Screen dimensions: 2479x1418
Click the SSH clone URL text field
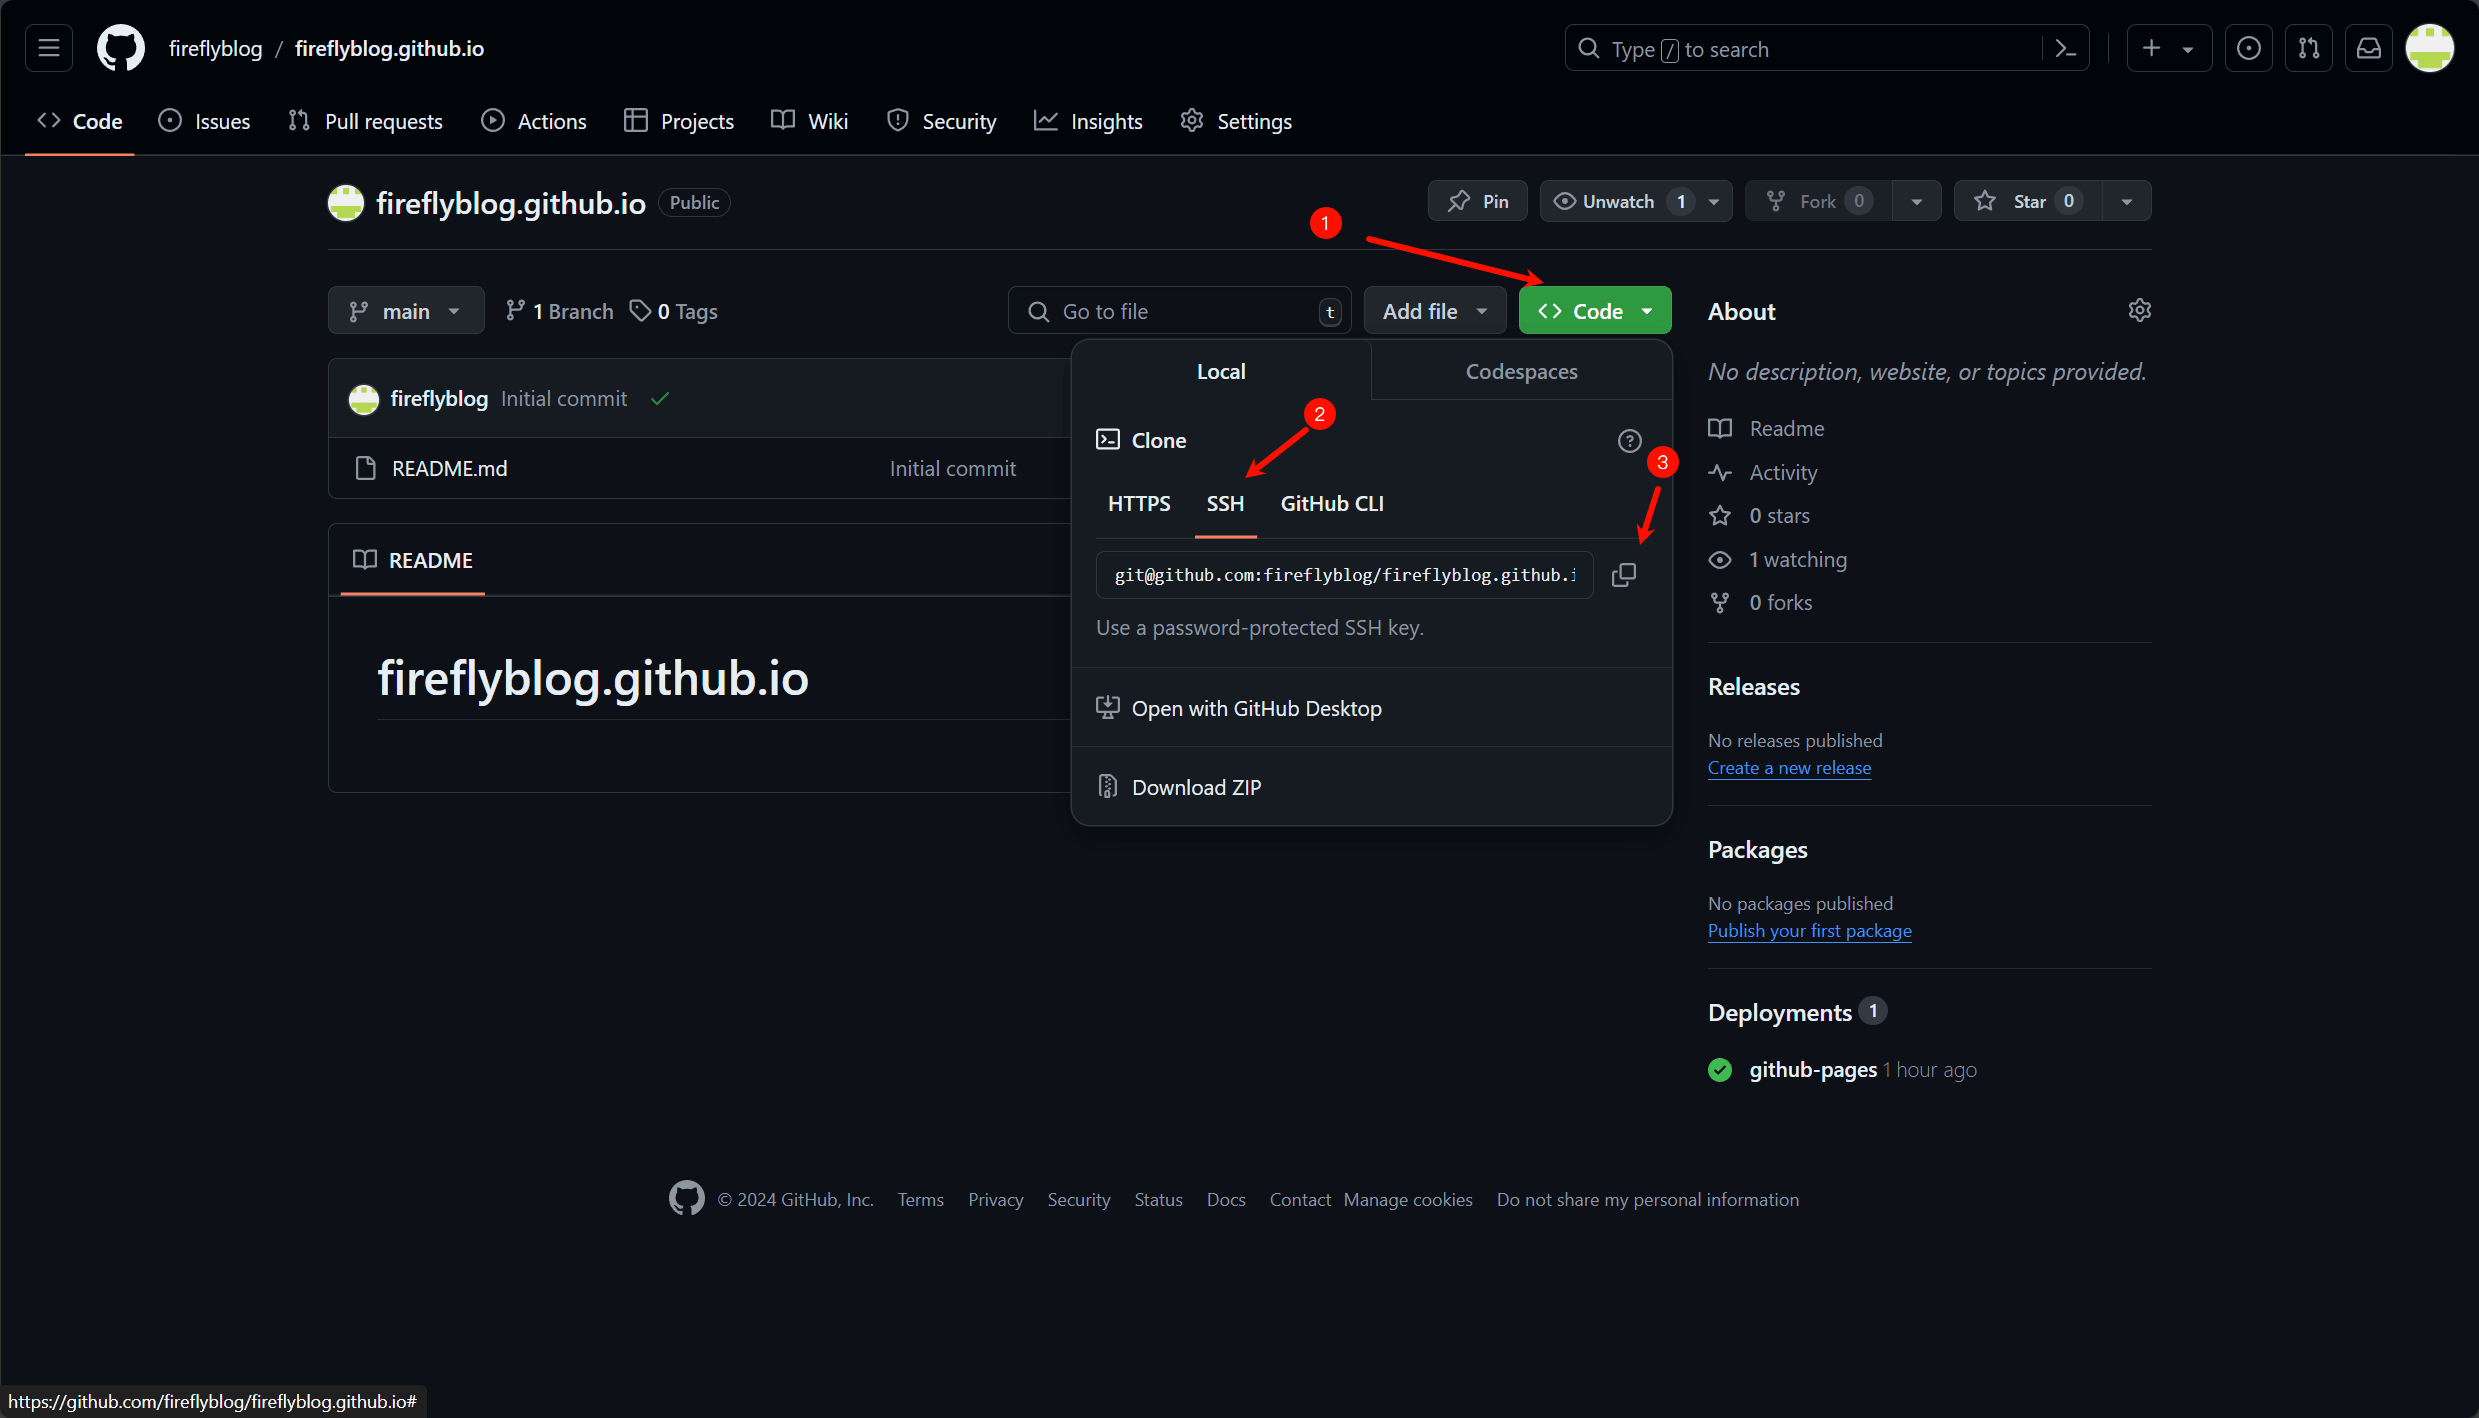tap(1344, 574)
